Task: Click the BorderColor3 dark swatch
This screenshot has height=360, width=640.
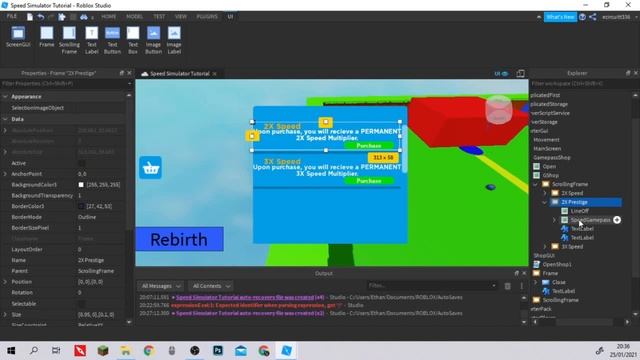Action: (81, 206)
